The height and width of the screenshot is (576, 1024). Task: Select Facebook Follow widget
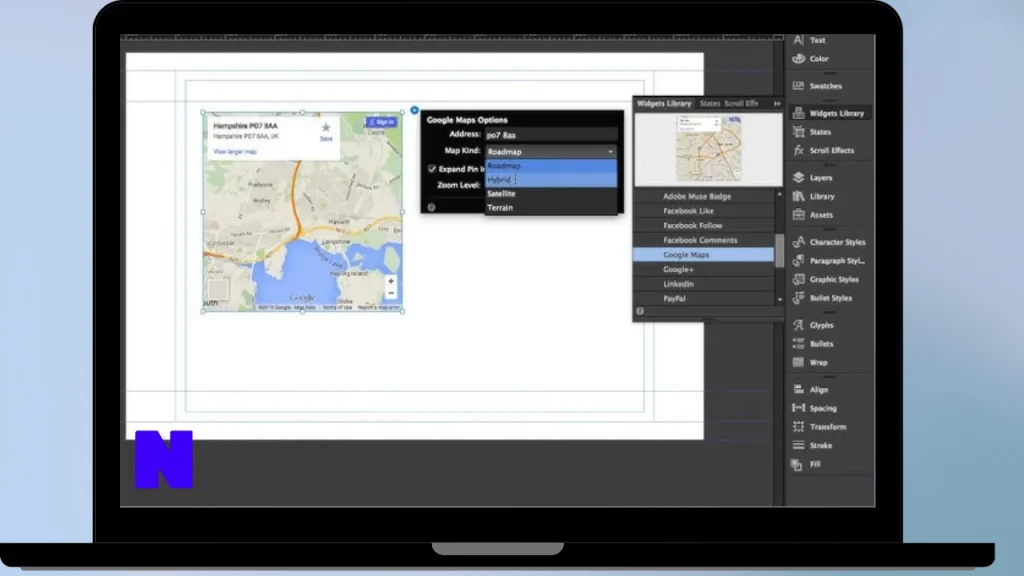click(703, 225)
